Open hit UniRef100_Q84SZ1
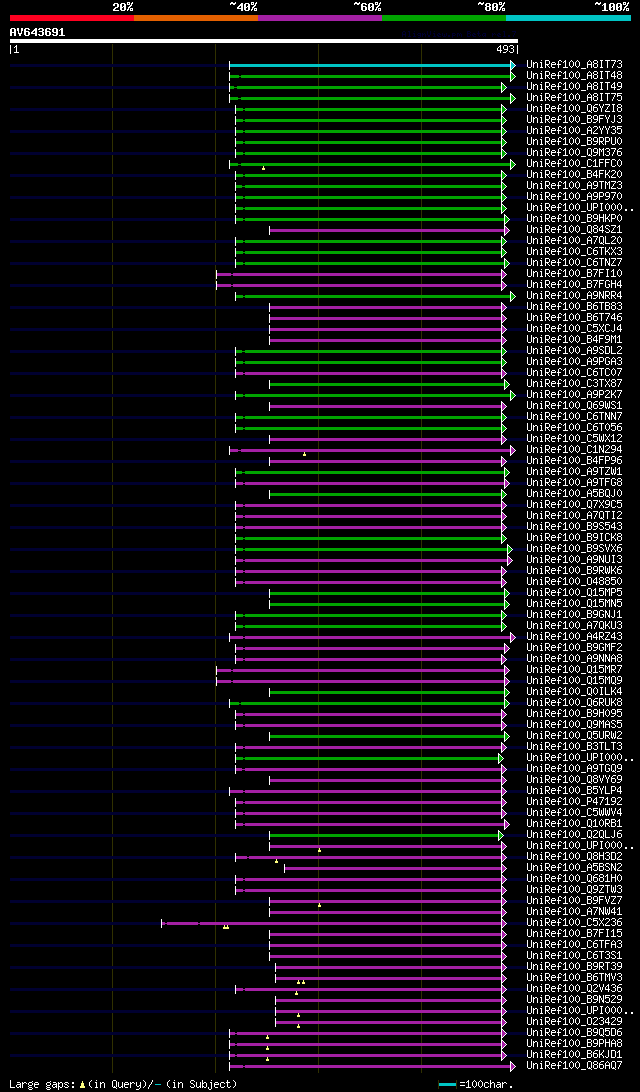This screenshot has height=1092, width=640. (x=575, y=230)
